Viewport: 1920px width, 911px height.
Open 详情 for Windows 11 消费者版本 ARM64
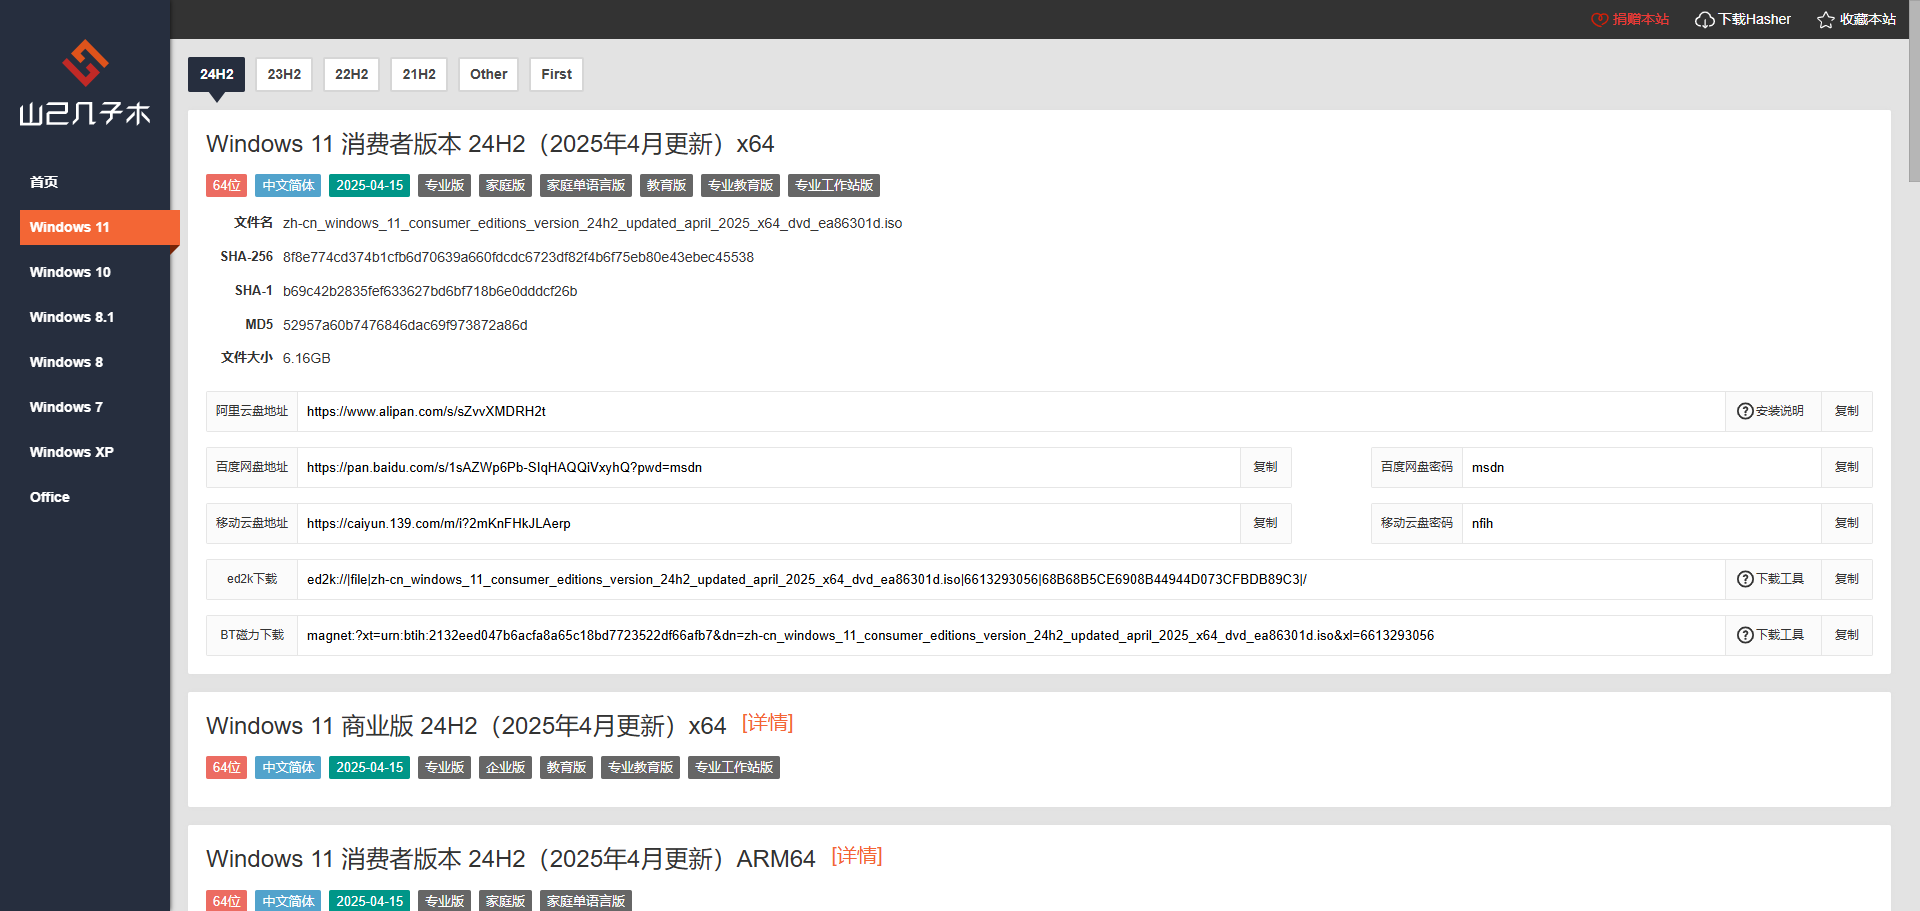coord(857,856)
